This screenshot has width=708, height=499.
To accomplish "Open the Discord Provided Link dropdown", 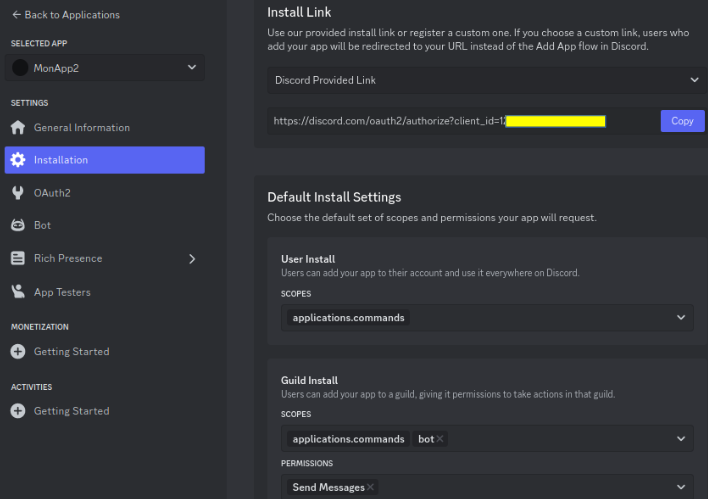I will 487,80.
